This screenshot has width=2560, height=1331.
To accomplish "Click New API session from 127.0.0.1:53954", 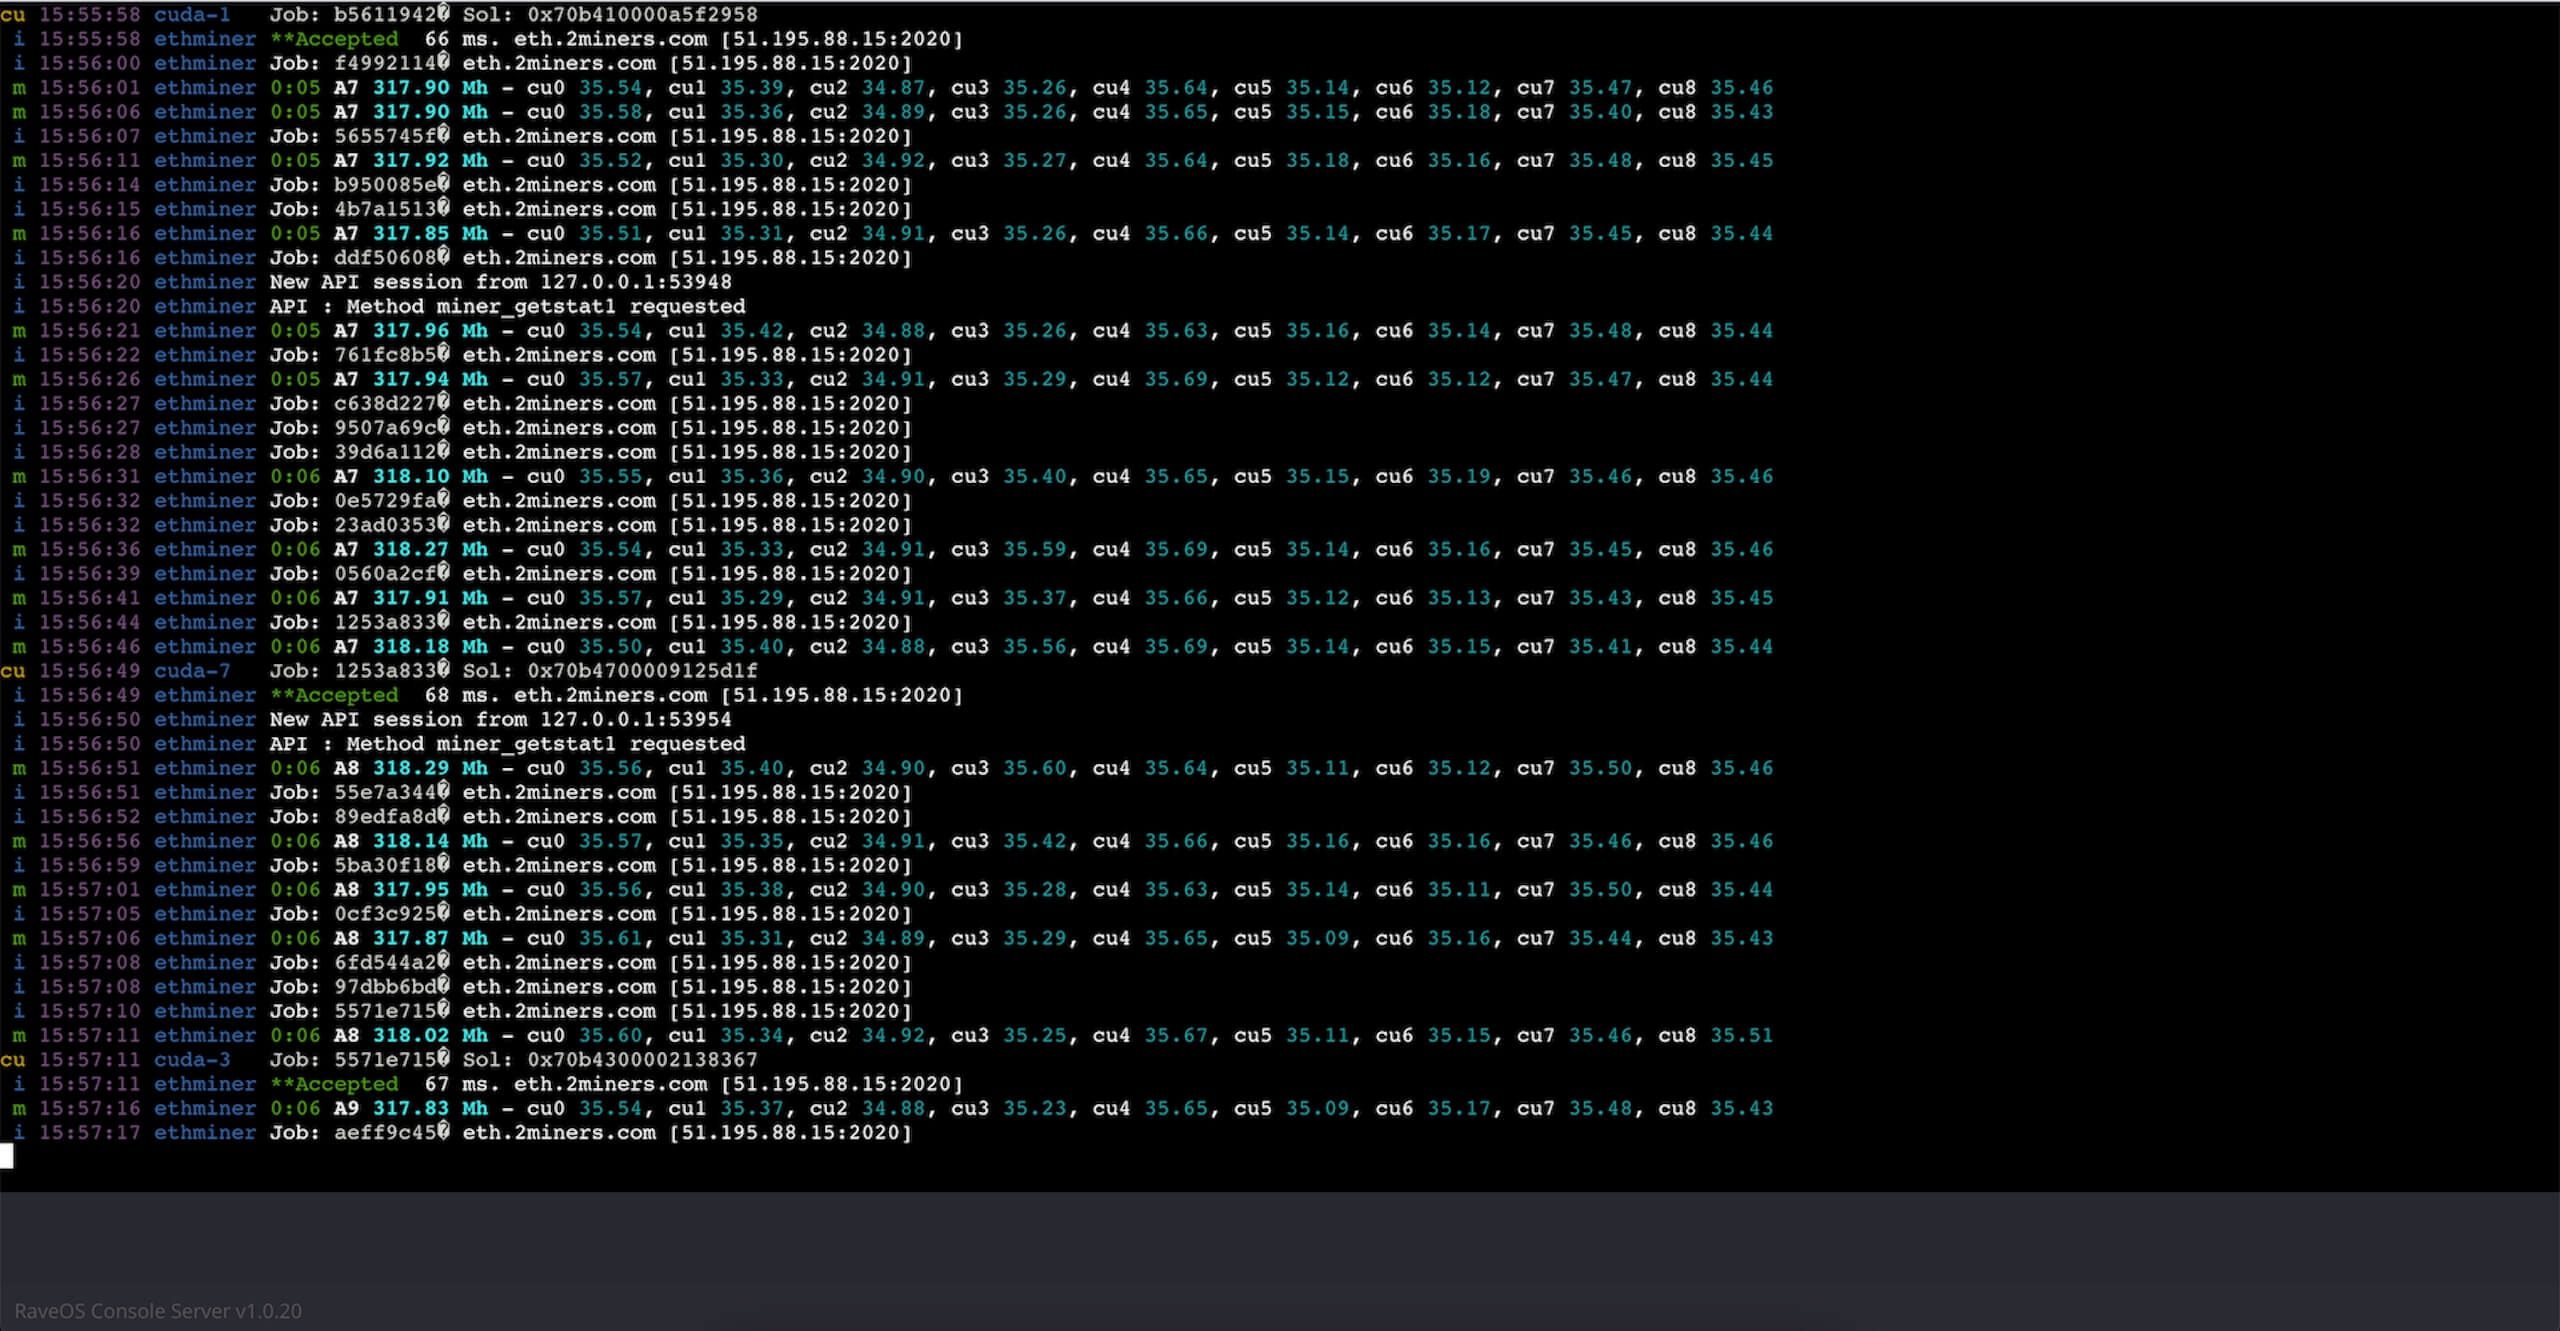I will click(x=500, y=719).
